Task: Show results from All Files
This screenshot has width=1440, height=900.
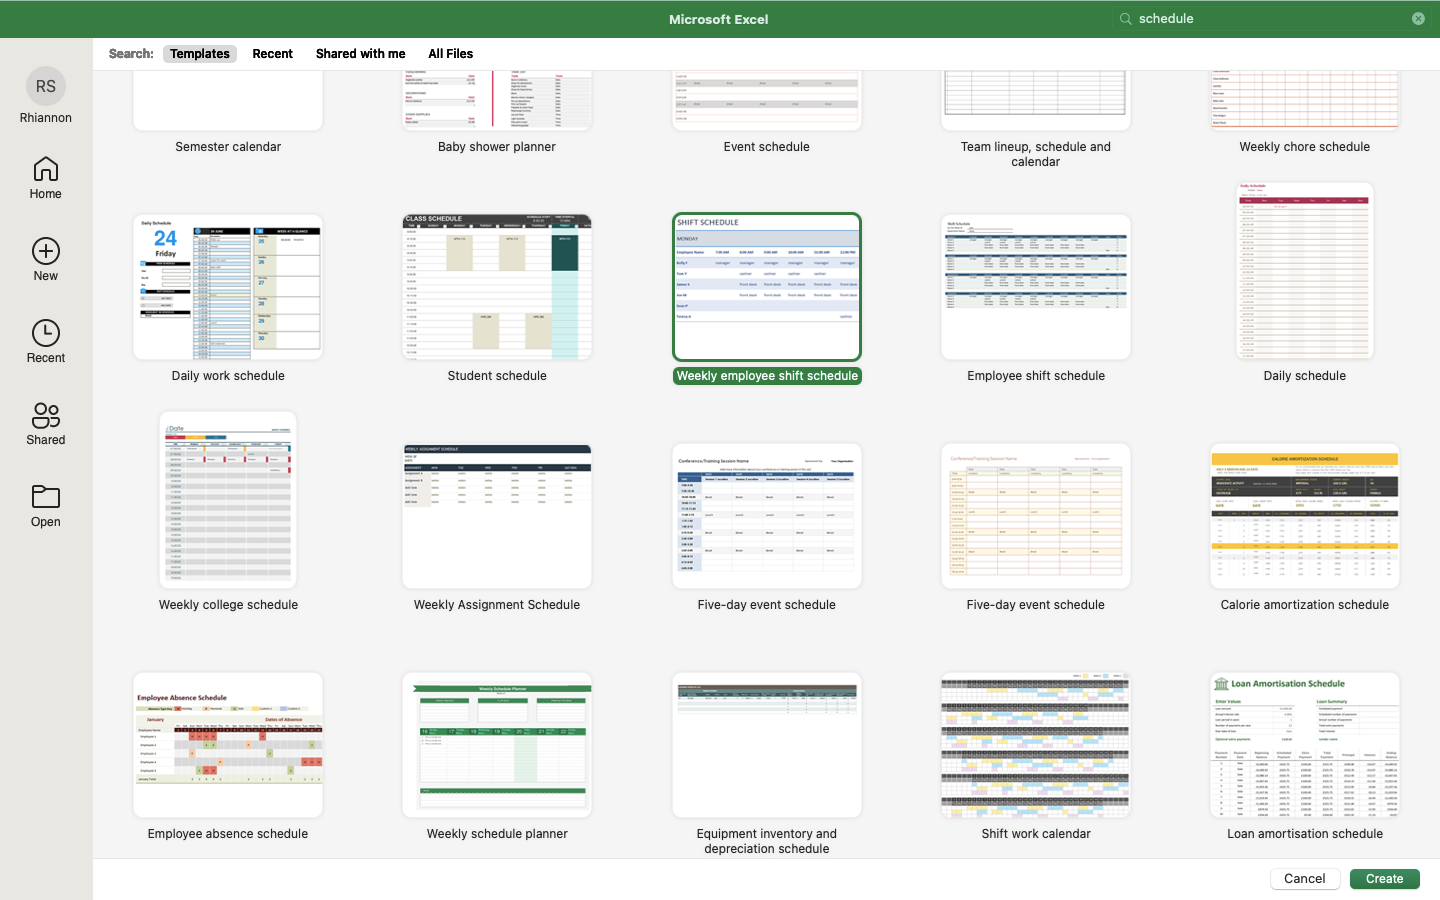Action: (450, 53)
